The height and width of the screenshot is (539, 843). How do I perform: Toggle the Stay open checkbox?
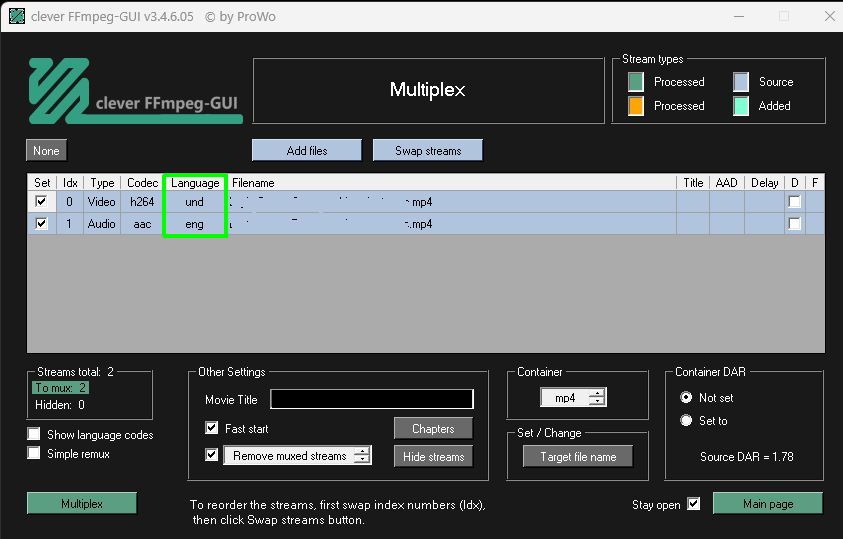coord(694,504)
